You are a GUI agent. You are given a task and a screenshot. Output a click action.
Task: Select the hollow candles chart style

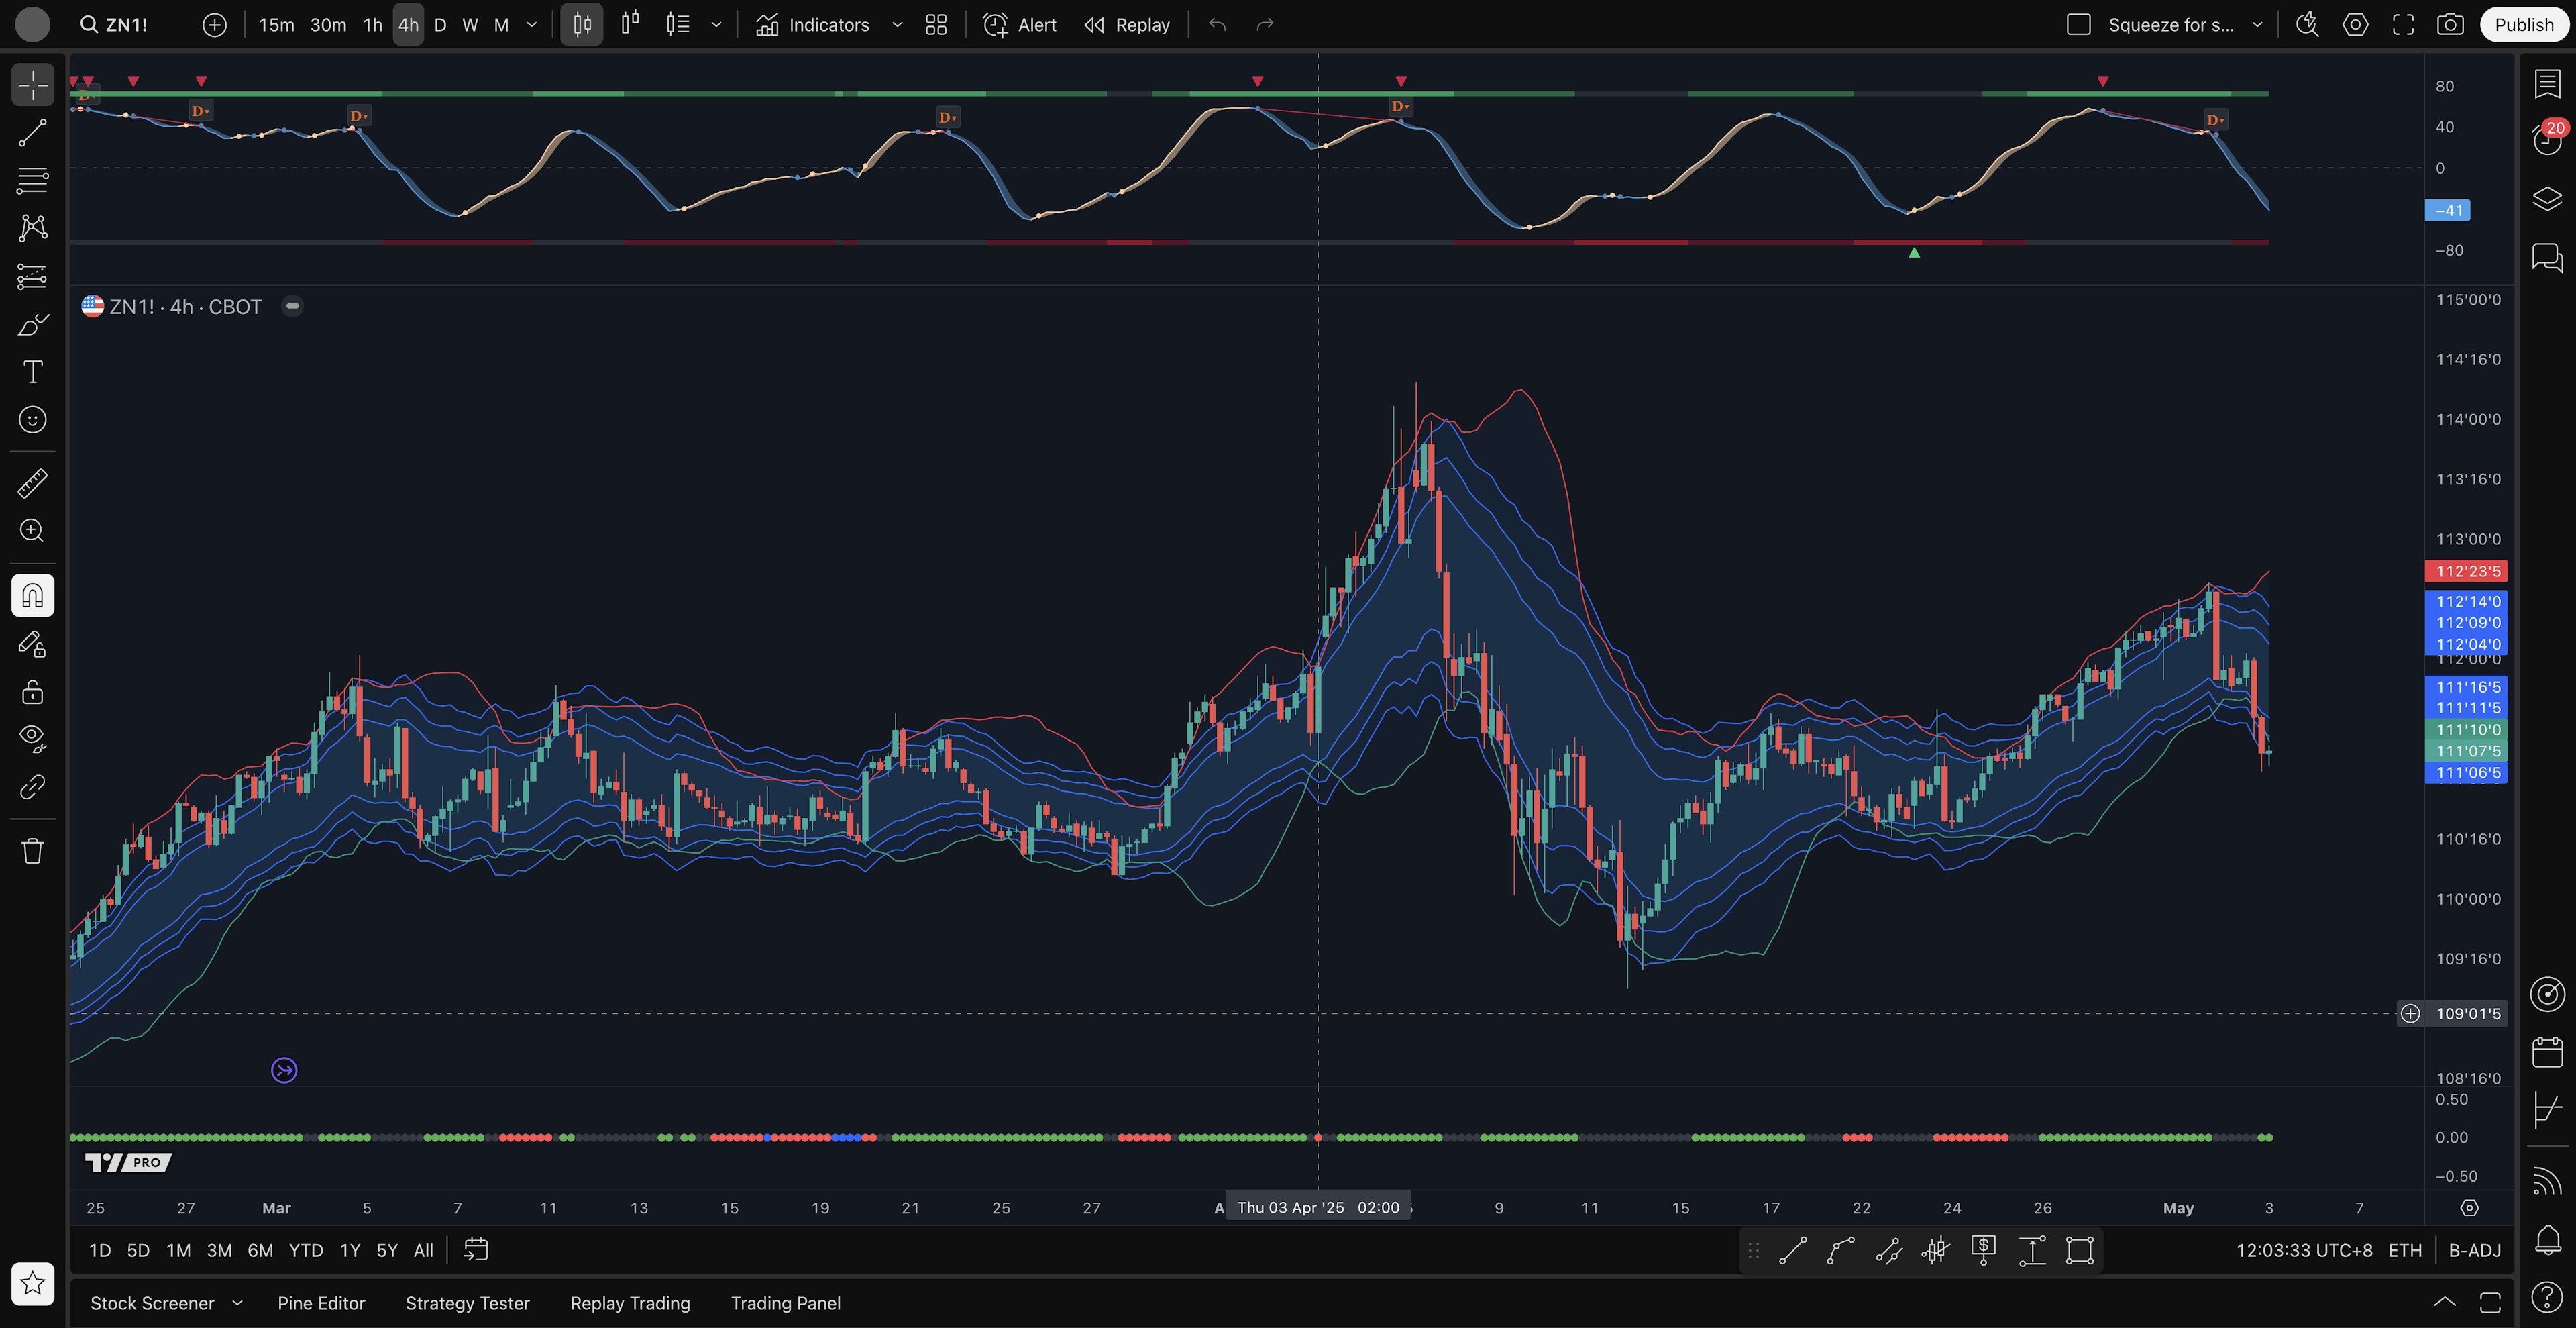pos(630,25)
